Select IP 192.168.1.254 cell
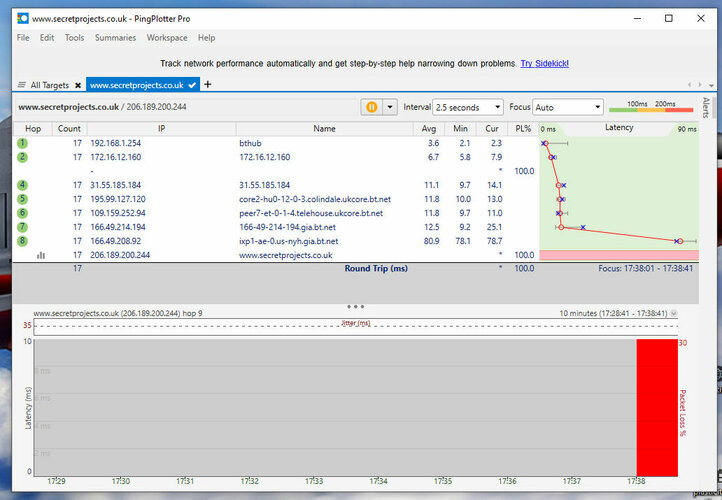722x500 pixels. (116, 143)
